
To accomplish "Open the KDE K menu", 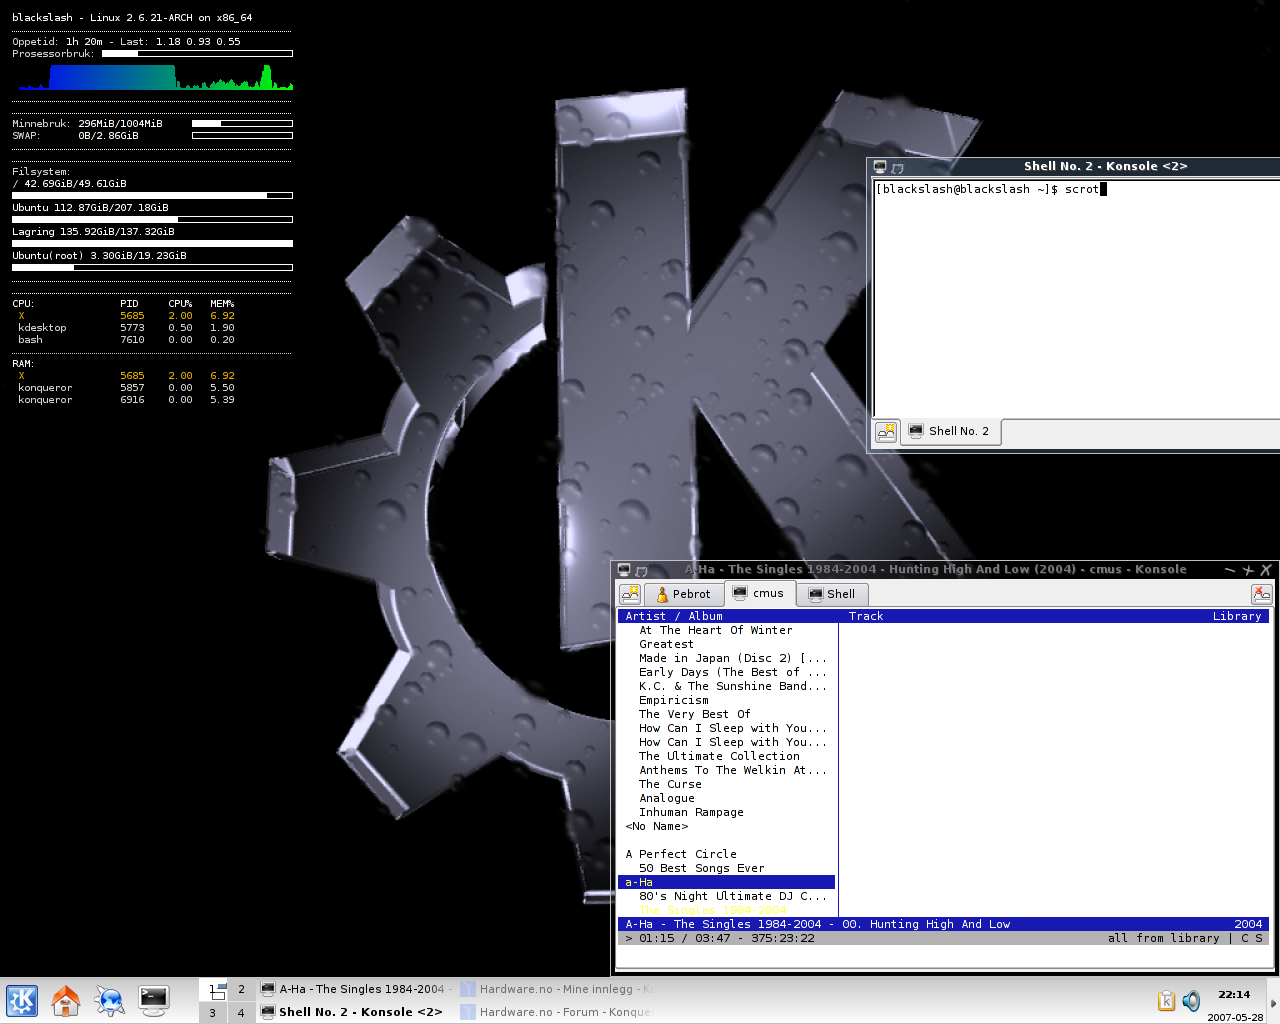I will [x=22, y=1001].
